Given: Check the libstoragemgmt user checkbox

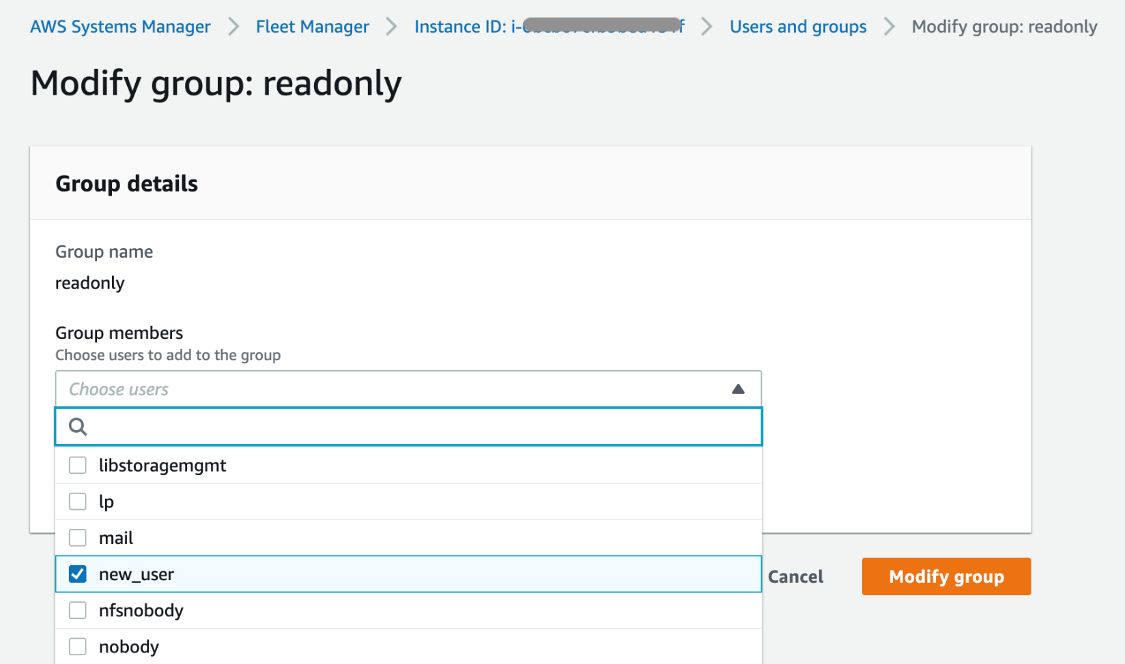Looking at the screenshot, I should pyautogui.click(x=77, y=464).
